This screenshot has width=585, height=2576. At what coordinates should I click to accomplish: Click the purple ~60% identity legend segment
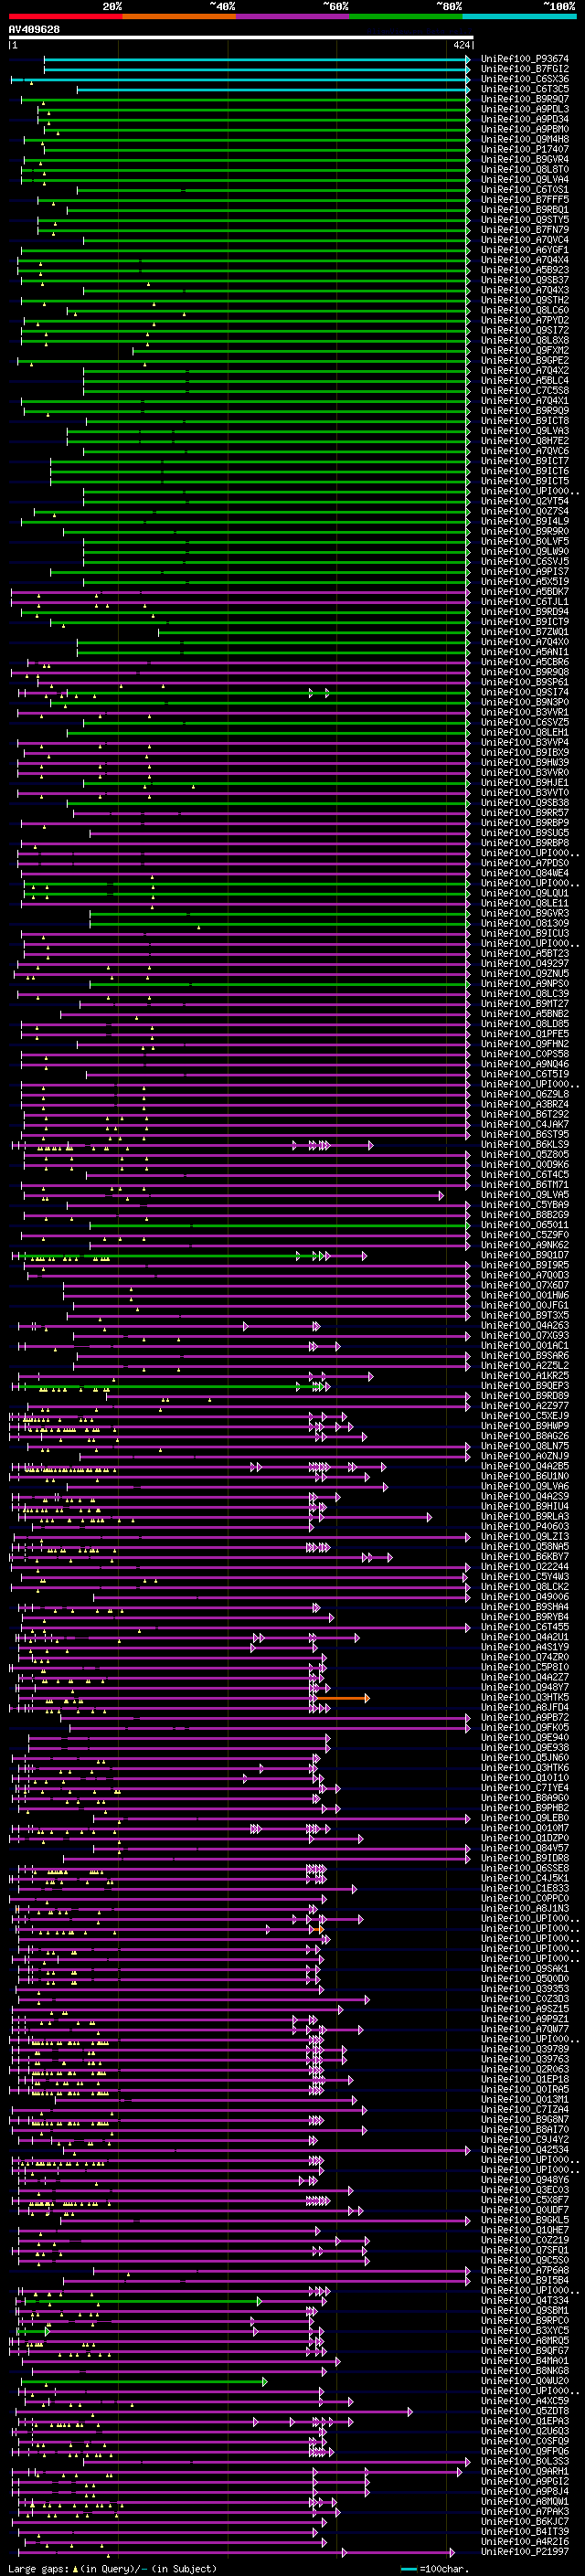[292, 16]
